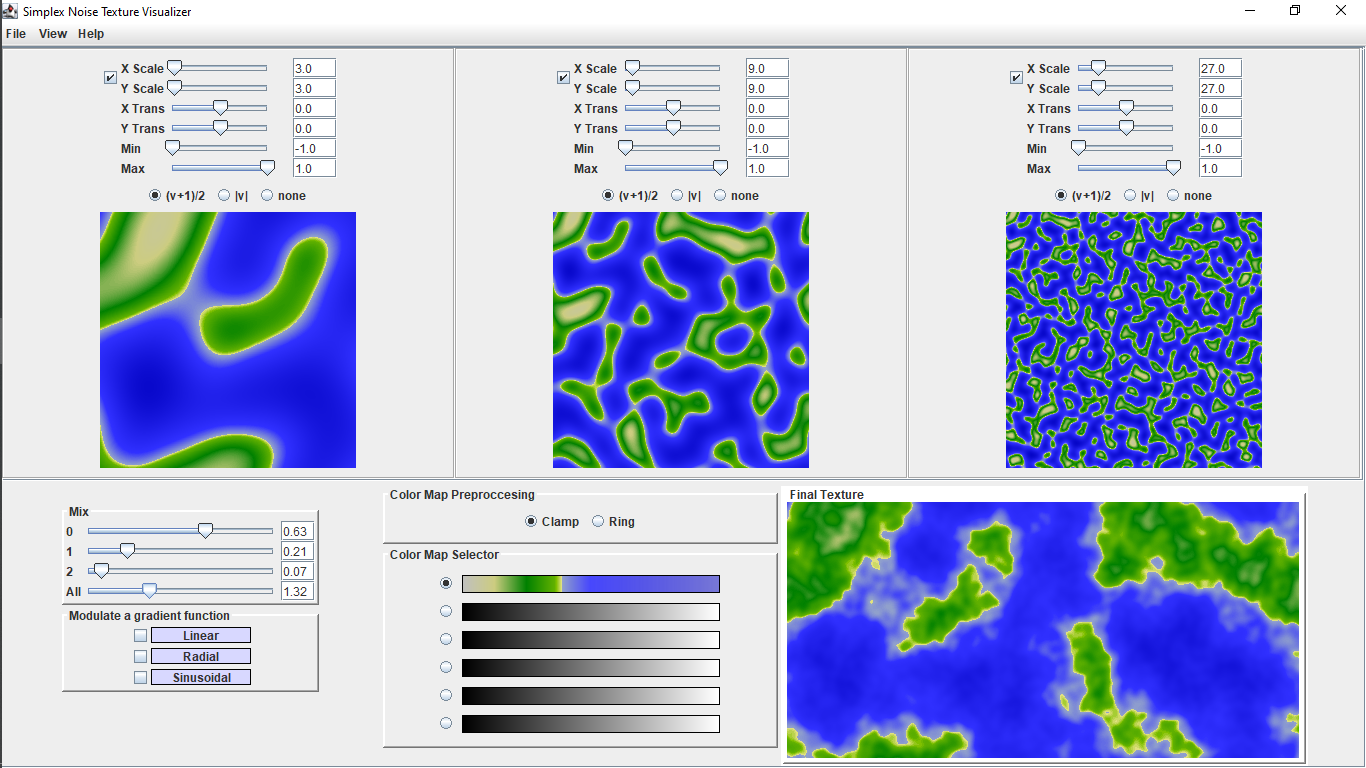Maximize or restore the window

1295,11
